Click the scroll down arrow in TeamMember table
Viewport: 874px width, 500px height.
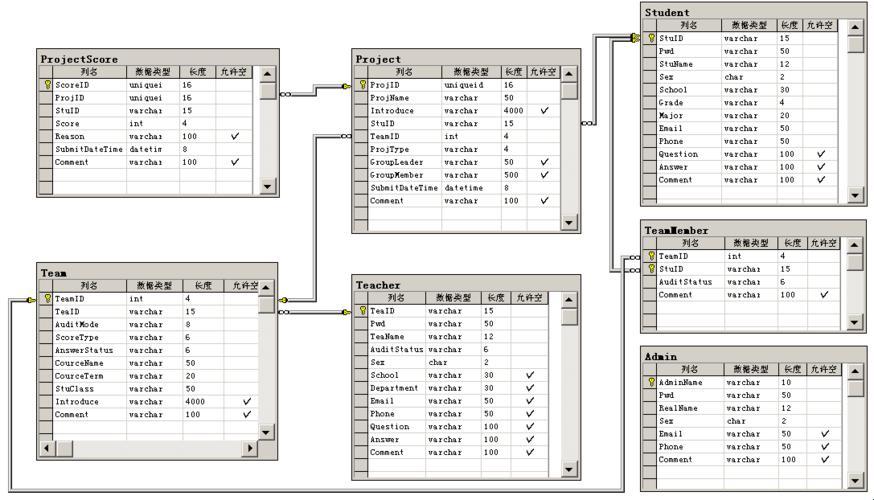click(854, 322)
